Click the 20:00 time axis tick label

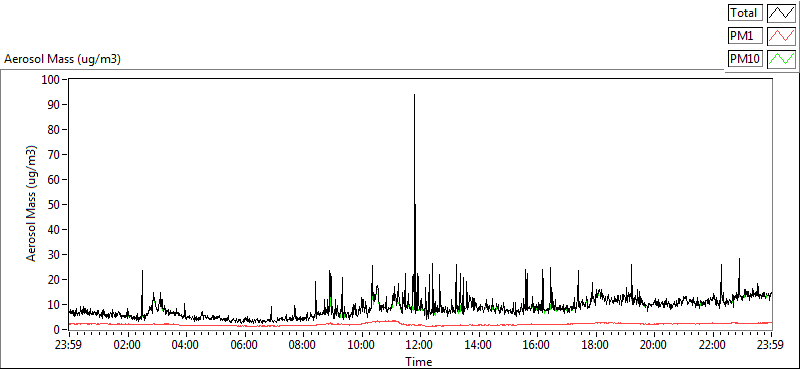point(655,344)
